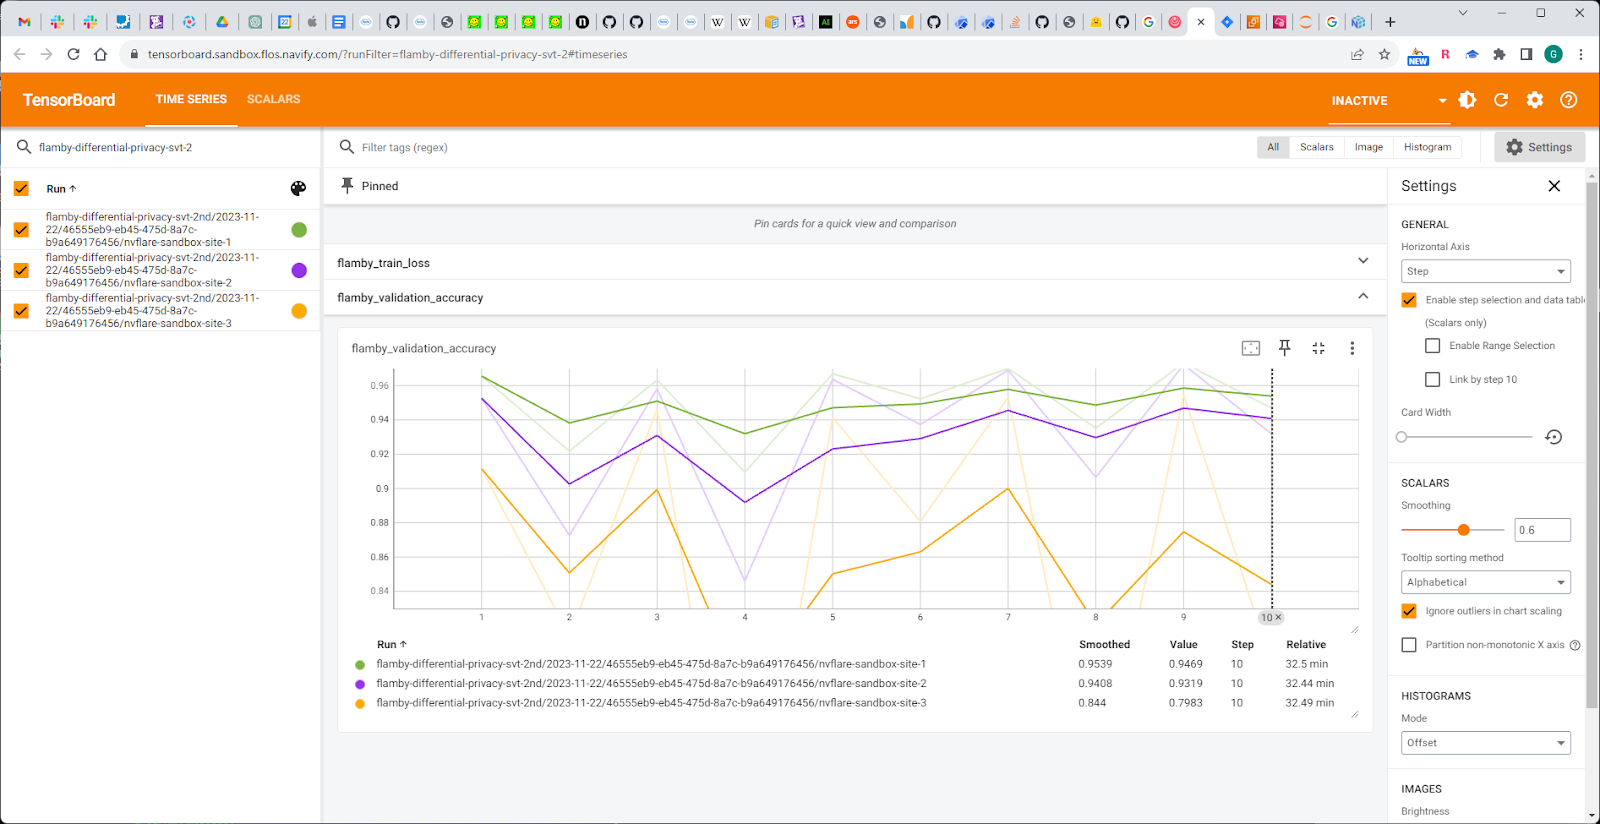Click the reload data refresh icon
The width and height of the screenshot is (1600, 824).
tap(1501, 100)
